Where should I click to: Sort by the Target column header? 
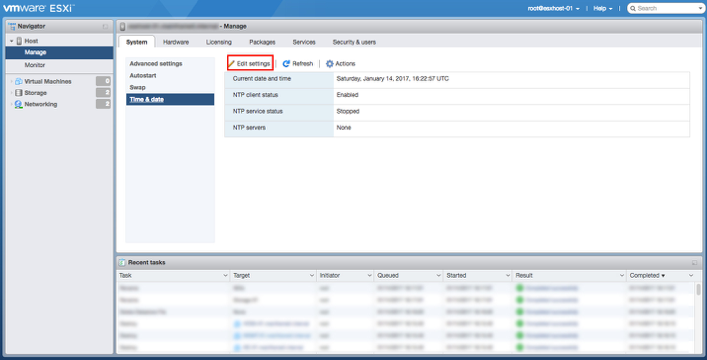point(241,276)
